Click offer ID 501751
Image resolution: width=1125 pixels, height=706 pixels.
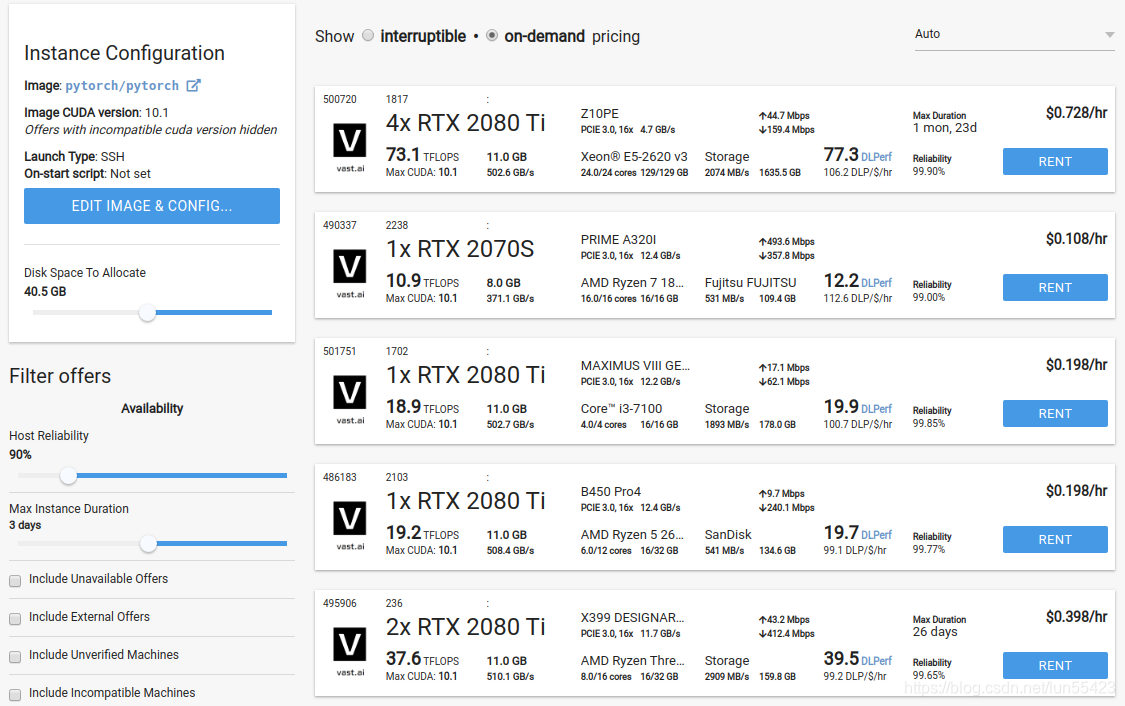pyautogui.click(x=339, y=351)
